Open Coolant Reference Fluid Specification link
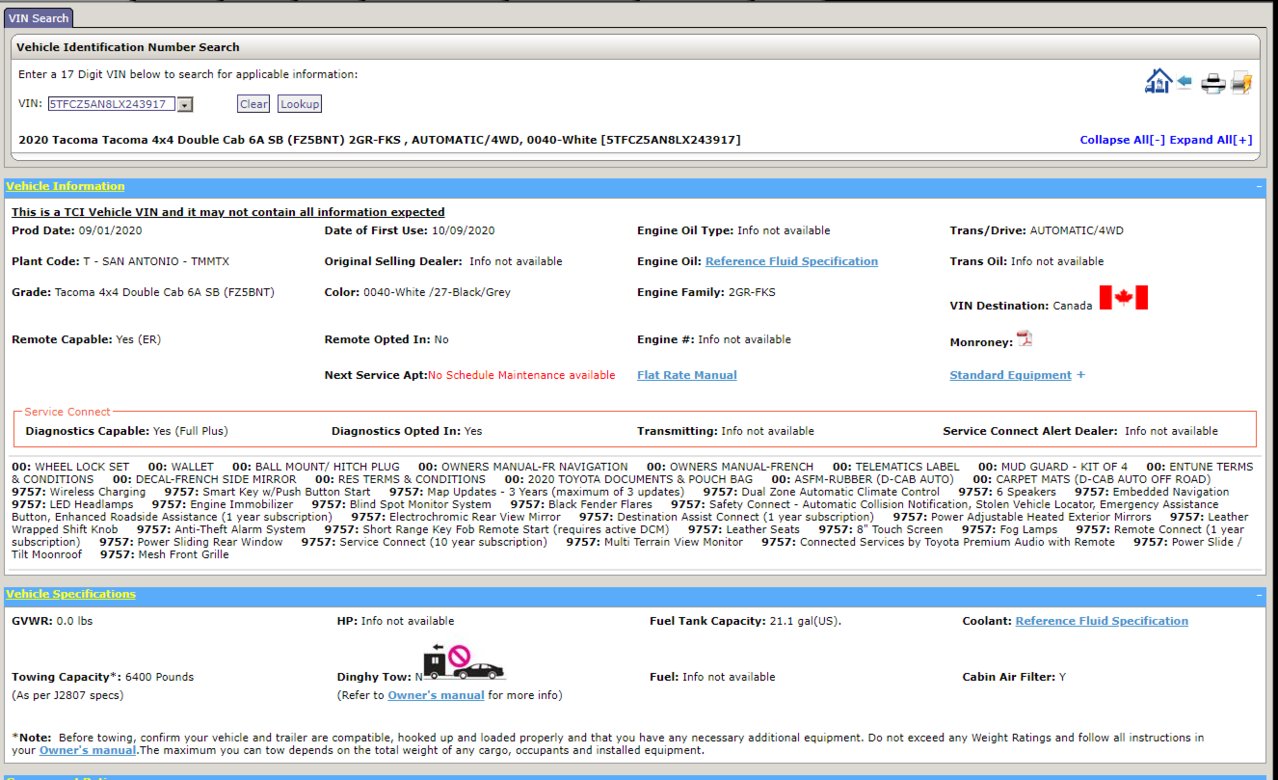The width and height of the screenshot is (1278, 780). pyautogui.click(x=1102, y=621)
